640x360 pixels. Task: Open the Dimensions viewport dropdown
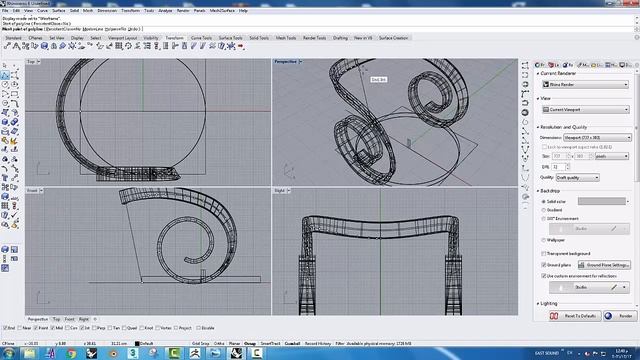[598, 138]
